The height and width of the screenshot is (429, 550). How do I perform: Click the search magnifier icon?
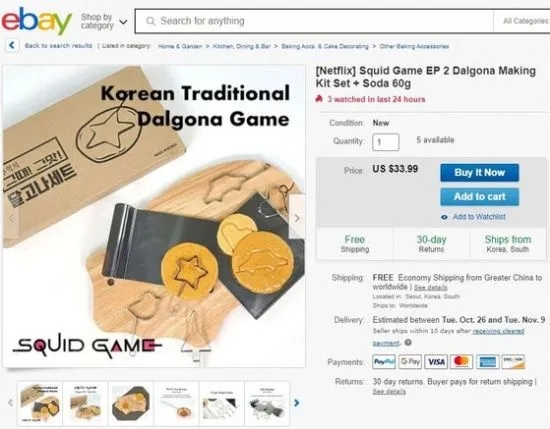(150, 21)
